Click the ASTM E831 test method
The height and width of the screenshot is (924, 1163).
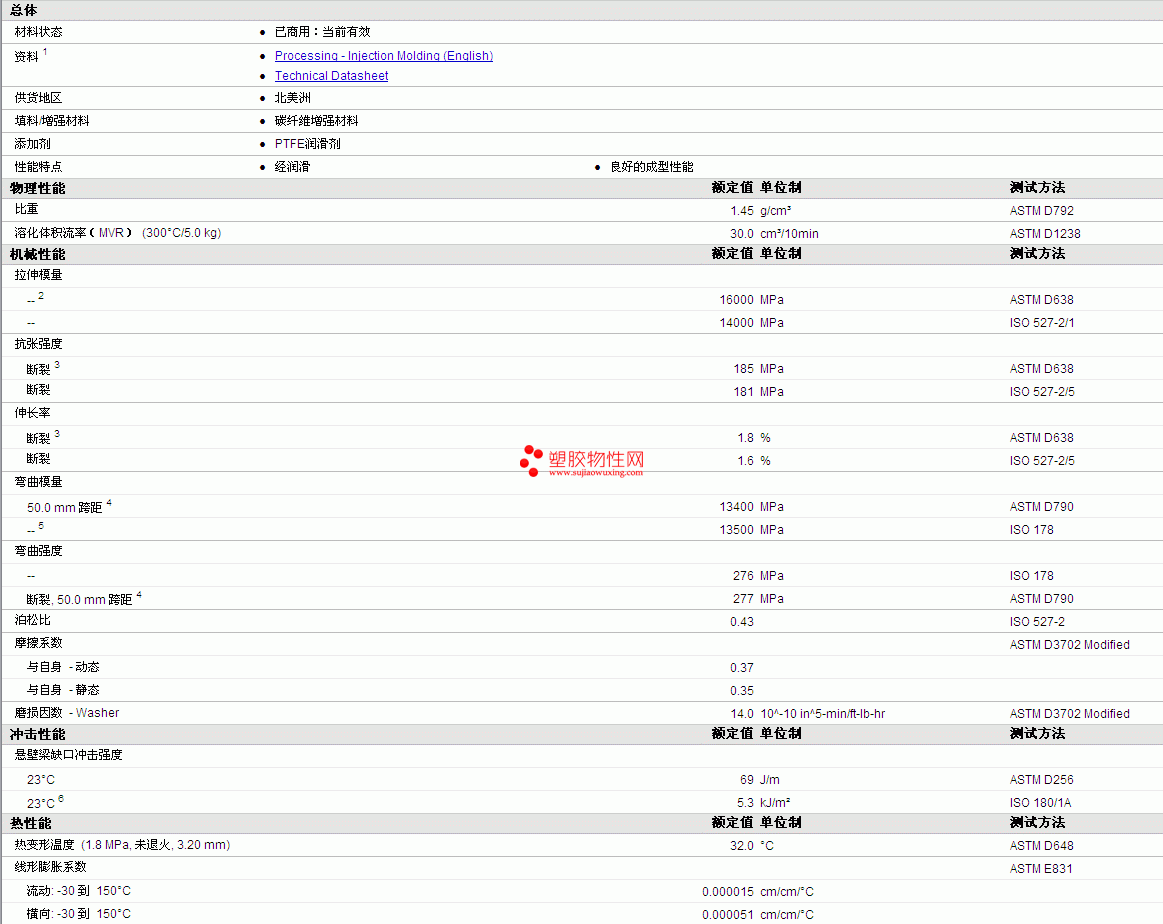click(x=1041, y=868)
